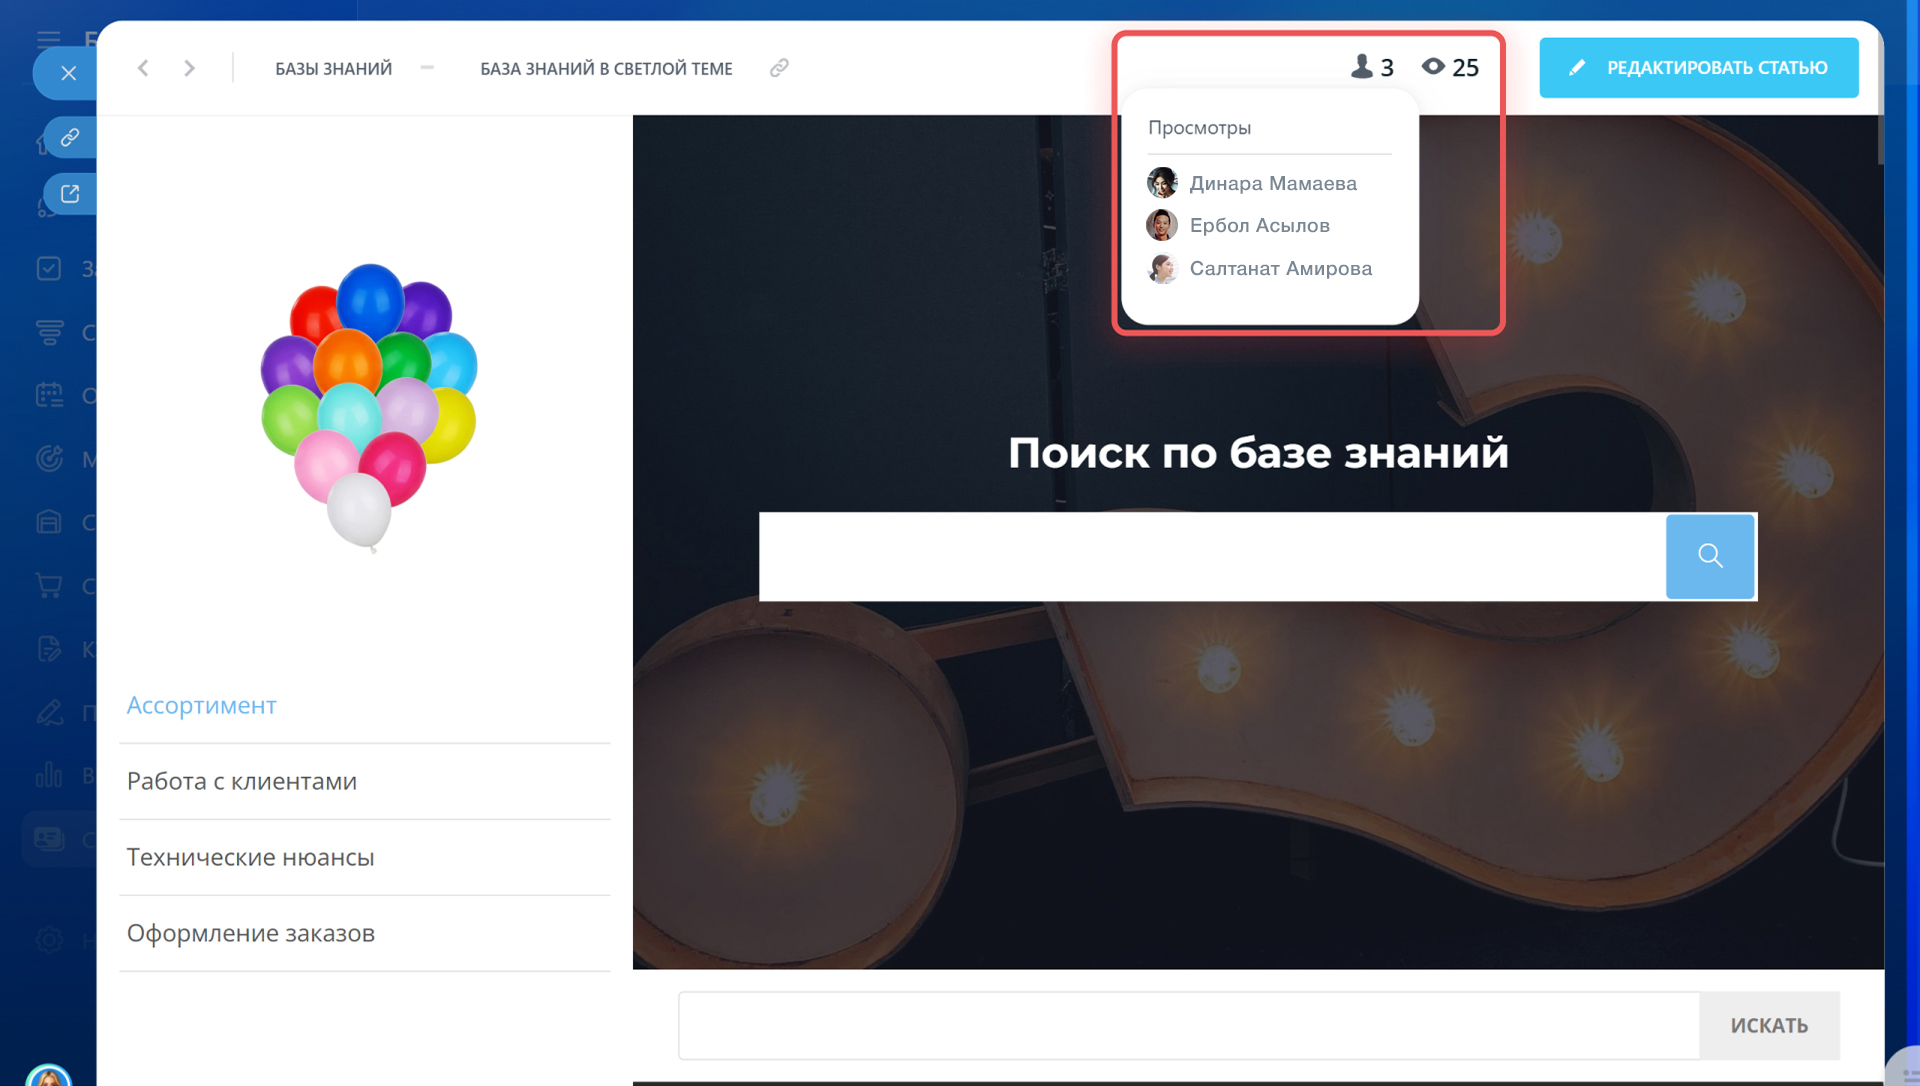The image size is (1920, 1086).
Task: Click link icon next to breadcrumb title
Action: point(779,68)
